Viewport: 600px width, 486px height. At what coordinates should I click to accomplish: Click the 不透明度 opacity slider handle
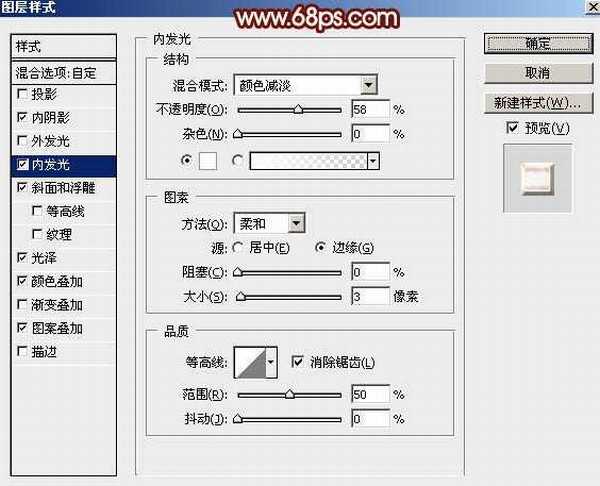click(x=298, y=110)
